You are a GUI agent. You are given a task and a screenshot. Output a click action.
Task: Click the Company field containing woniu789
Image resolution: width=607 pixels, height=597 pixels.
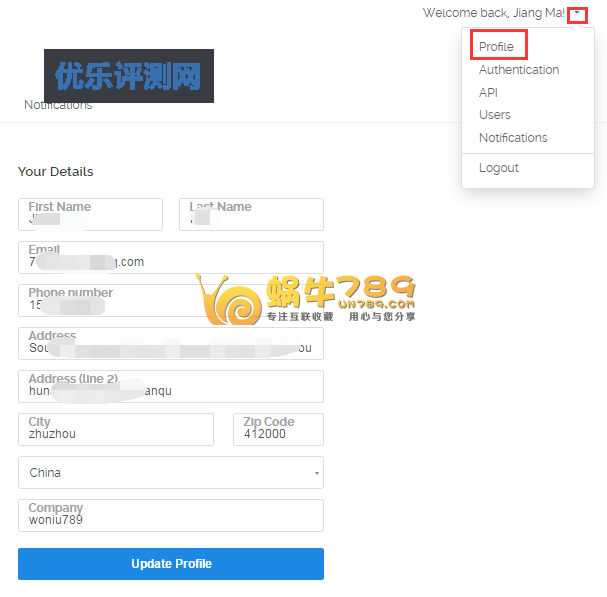pyautogui.click(x=171, y=515)
